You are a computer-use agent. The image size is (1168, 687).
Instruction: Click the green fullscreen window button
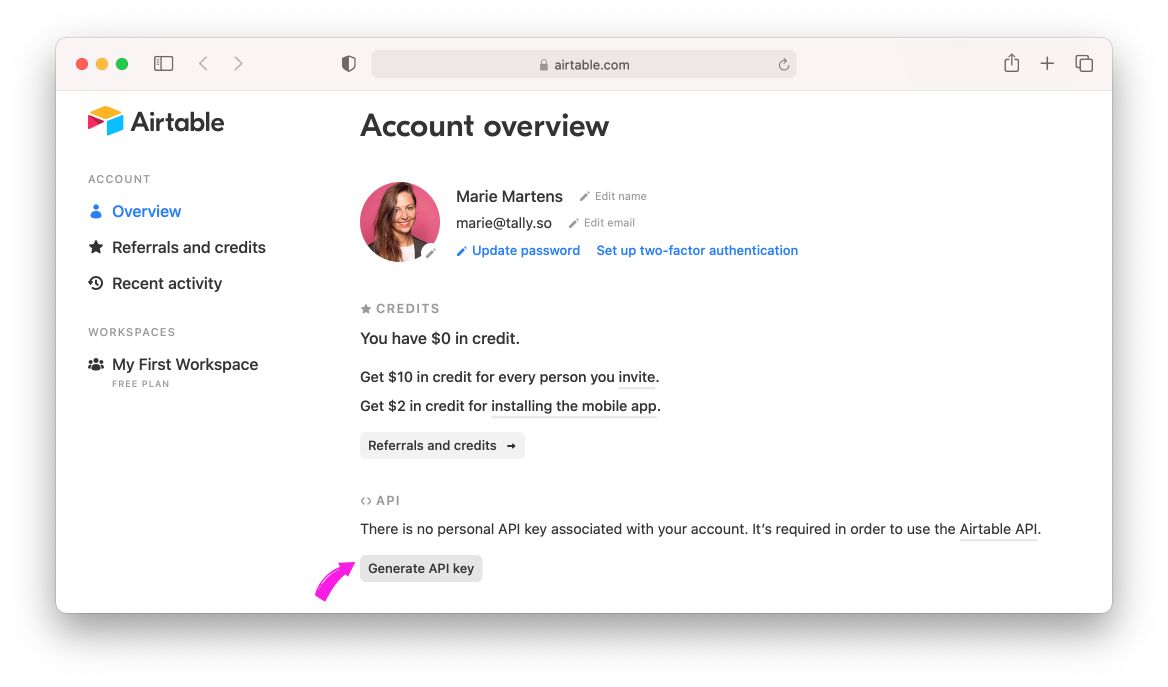122,64
